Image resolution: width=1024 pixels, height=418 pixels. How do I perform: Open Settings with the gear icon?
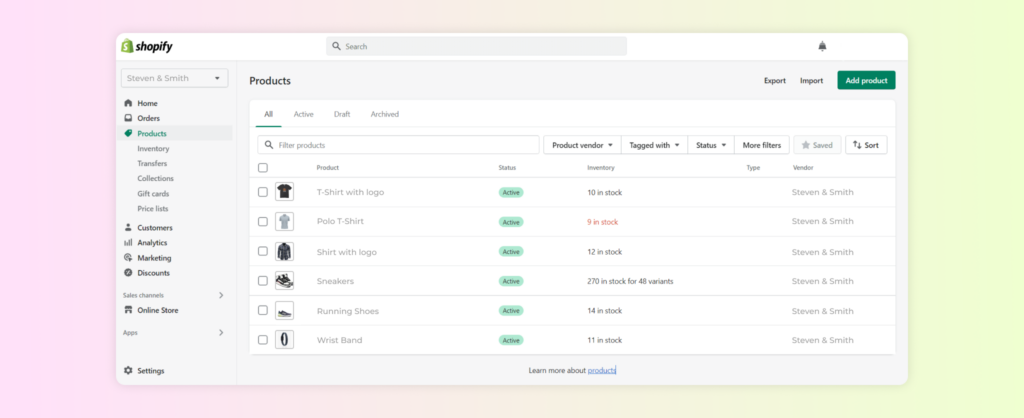(x=128, y=371)
